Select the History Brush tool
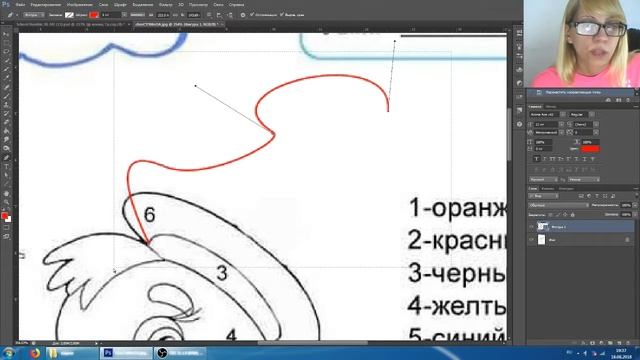 [x=7, y=113]
